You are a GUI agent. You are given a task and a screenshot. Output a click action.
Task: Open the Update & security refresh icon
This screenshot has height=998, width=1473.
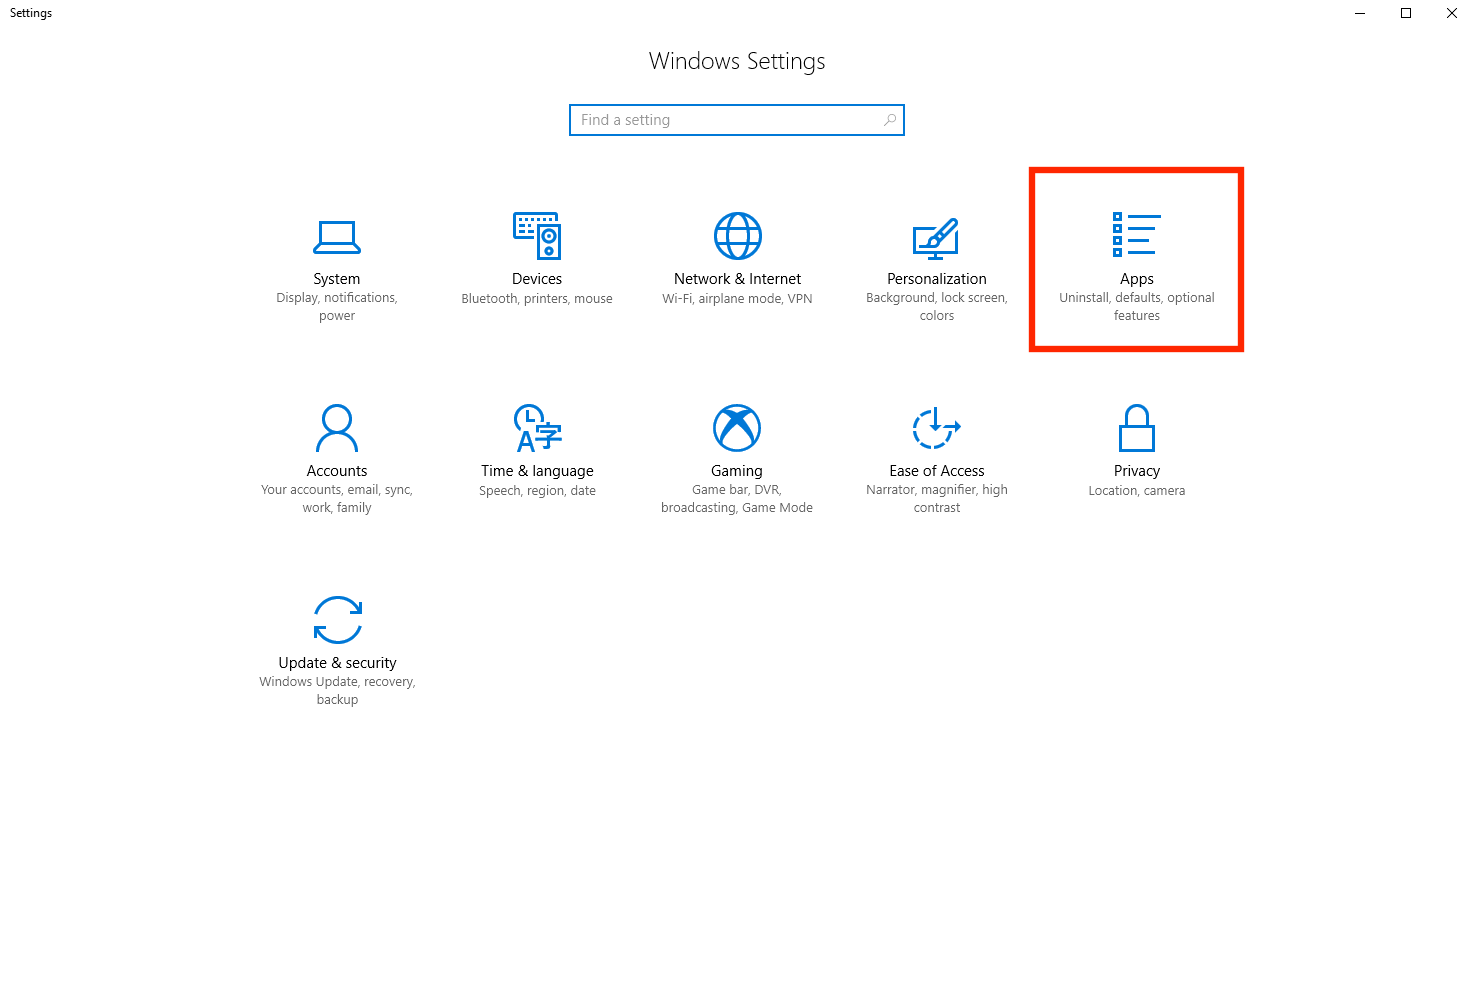[338, 620]
